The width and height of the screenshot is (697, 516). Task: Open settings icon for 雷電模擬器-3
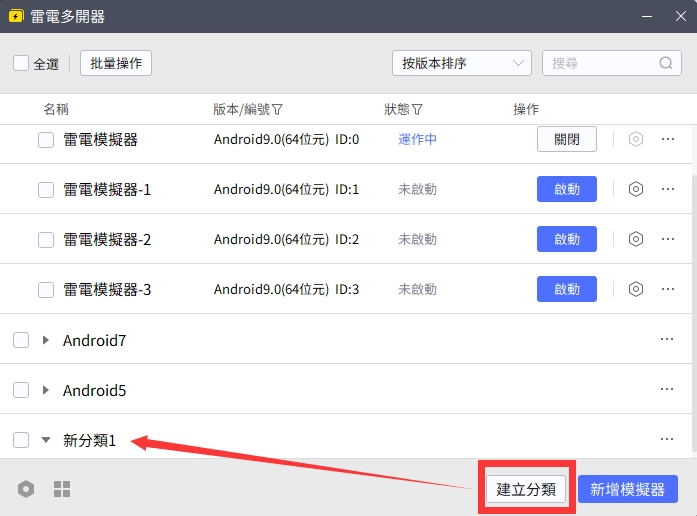coord(636,289)
